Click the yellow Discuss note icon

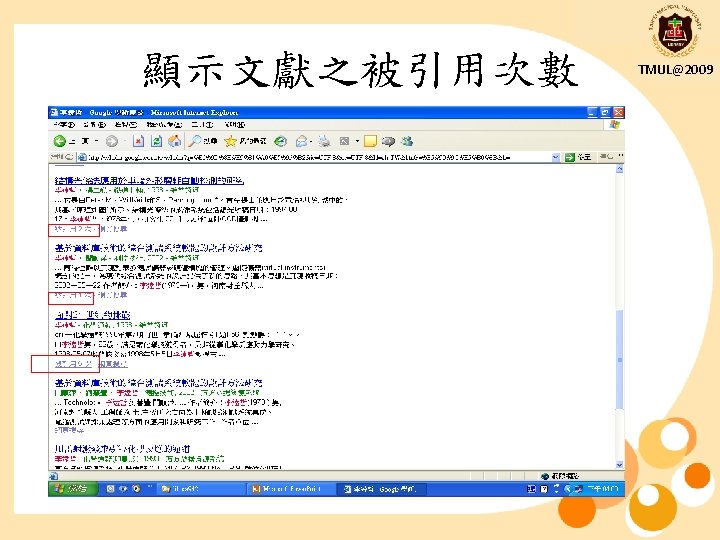pyautogui.click(x=370, y=141)
